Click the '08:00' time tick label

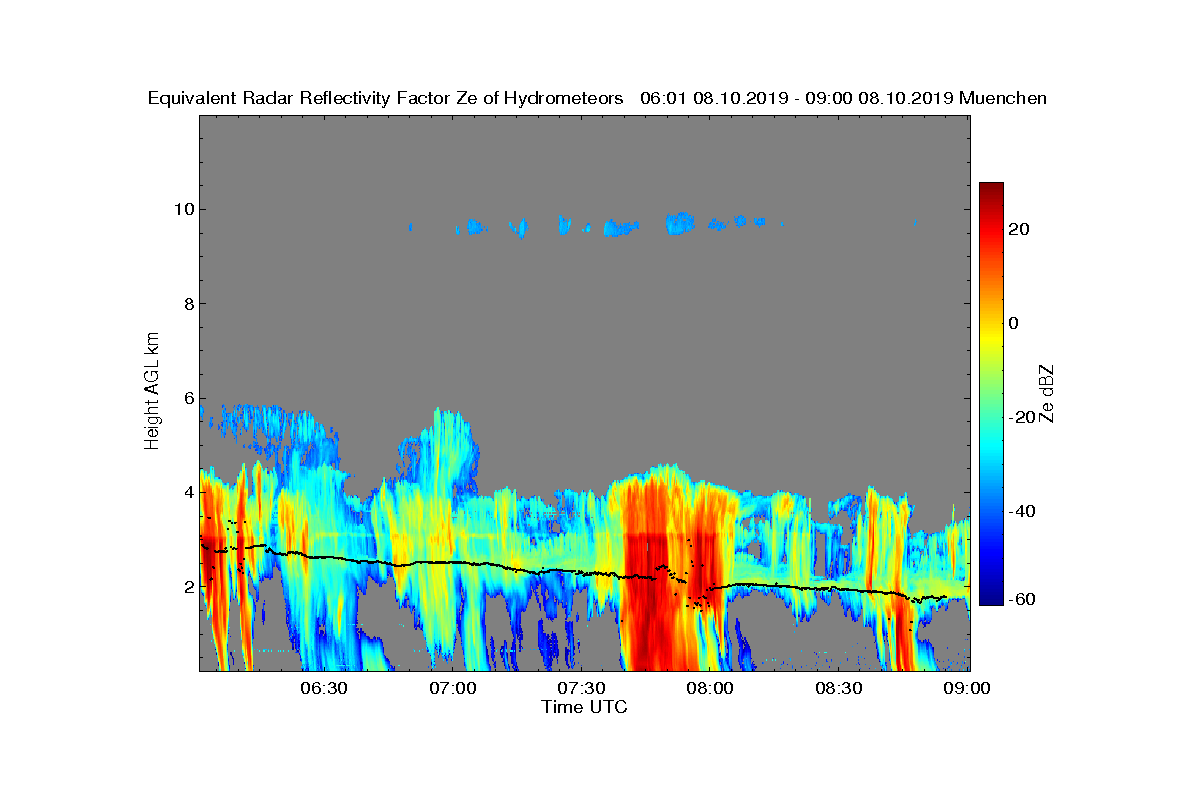710,689
